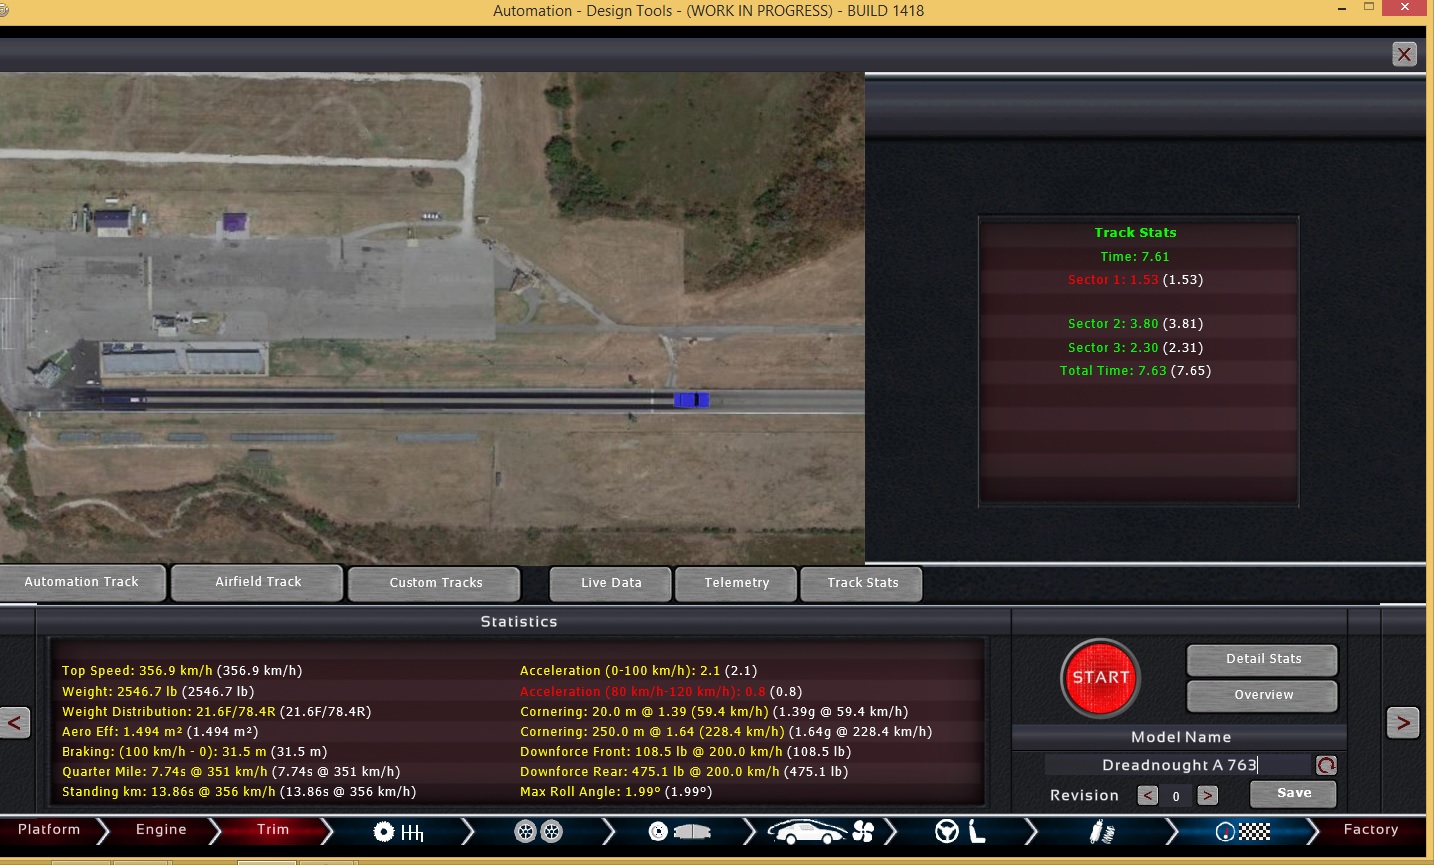The height and width of the screenshot is (865, 1434).
Task: Select the blue car on the runway
Action: [691, 400]
